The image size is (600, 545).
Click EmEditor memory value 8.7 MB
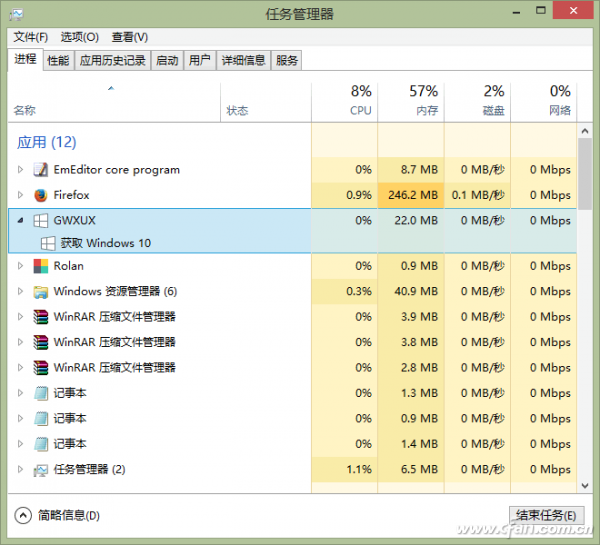click(x=419, y=170)
